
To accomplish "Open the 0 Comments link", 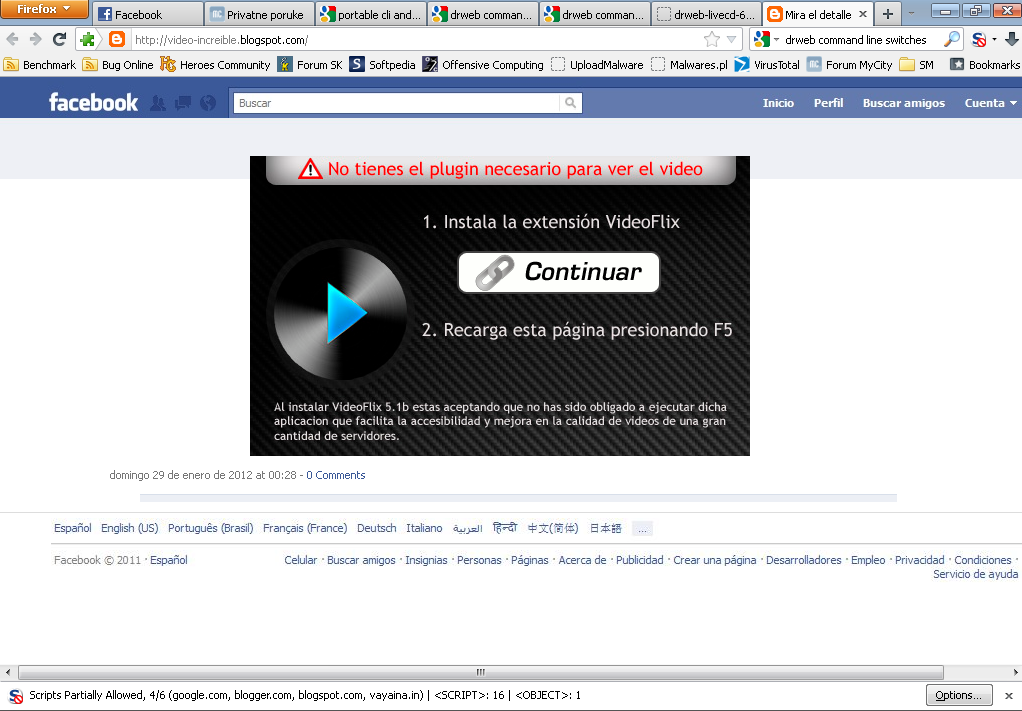I will tap(336, 475).
